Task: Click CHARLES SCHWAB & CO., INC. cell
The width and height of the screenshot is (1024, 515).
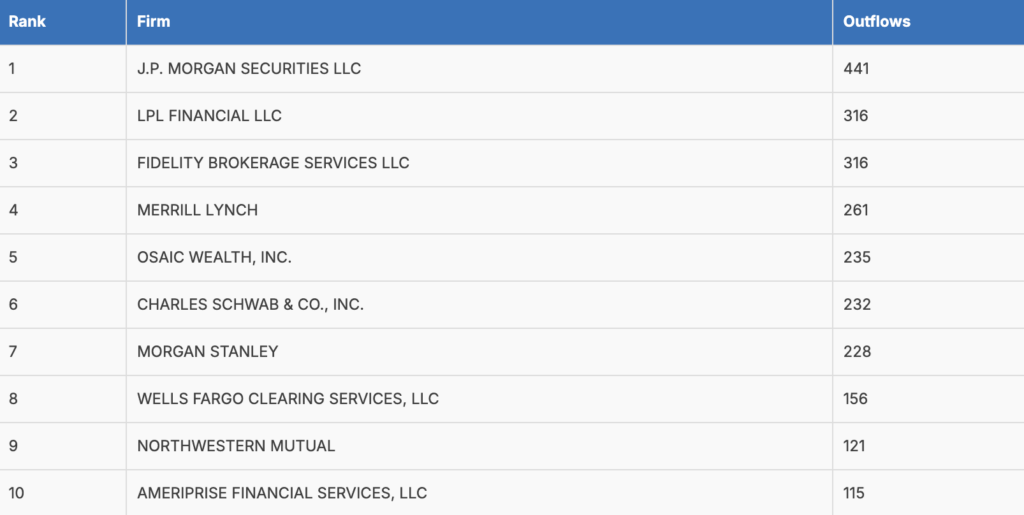Action: pos(479,304)
